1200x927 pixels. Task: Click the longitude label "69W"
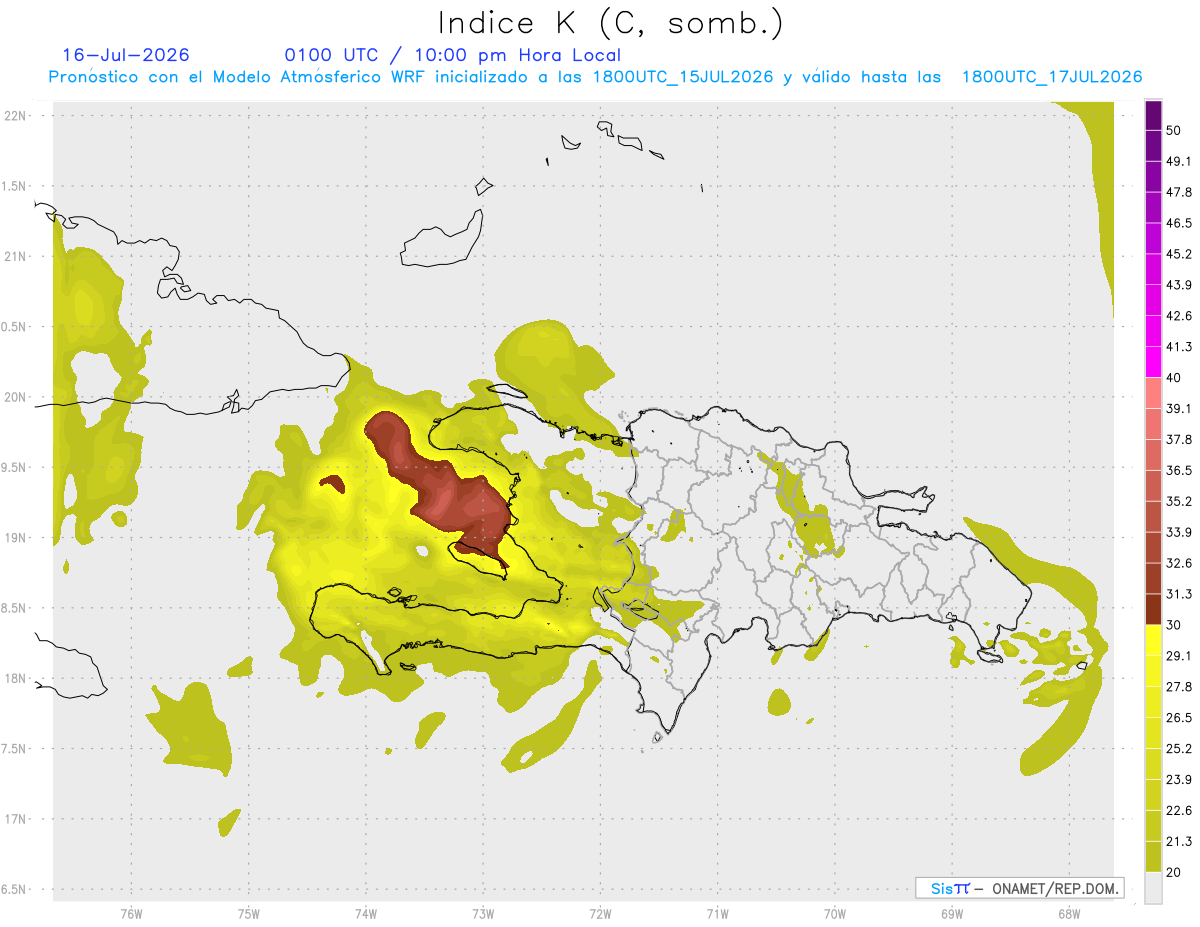click(x=952, y=914)
